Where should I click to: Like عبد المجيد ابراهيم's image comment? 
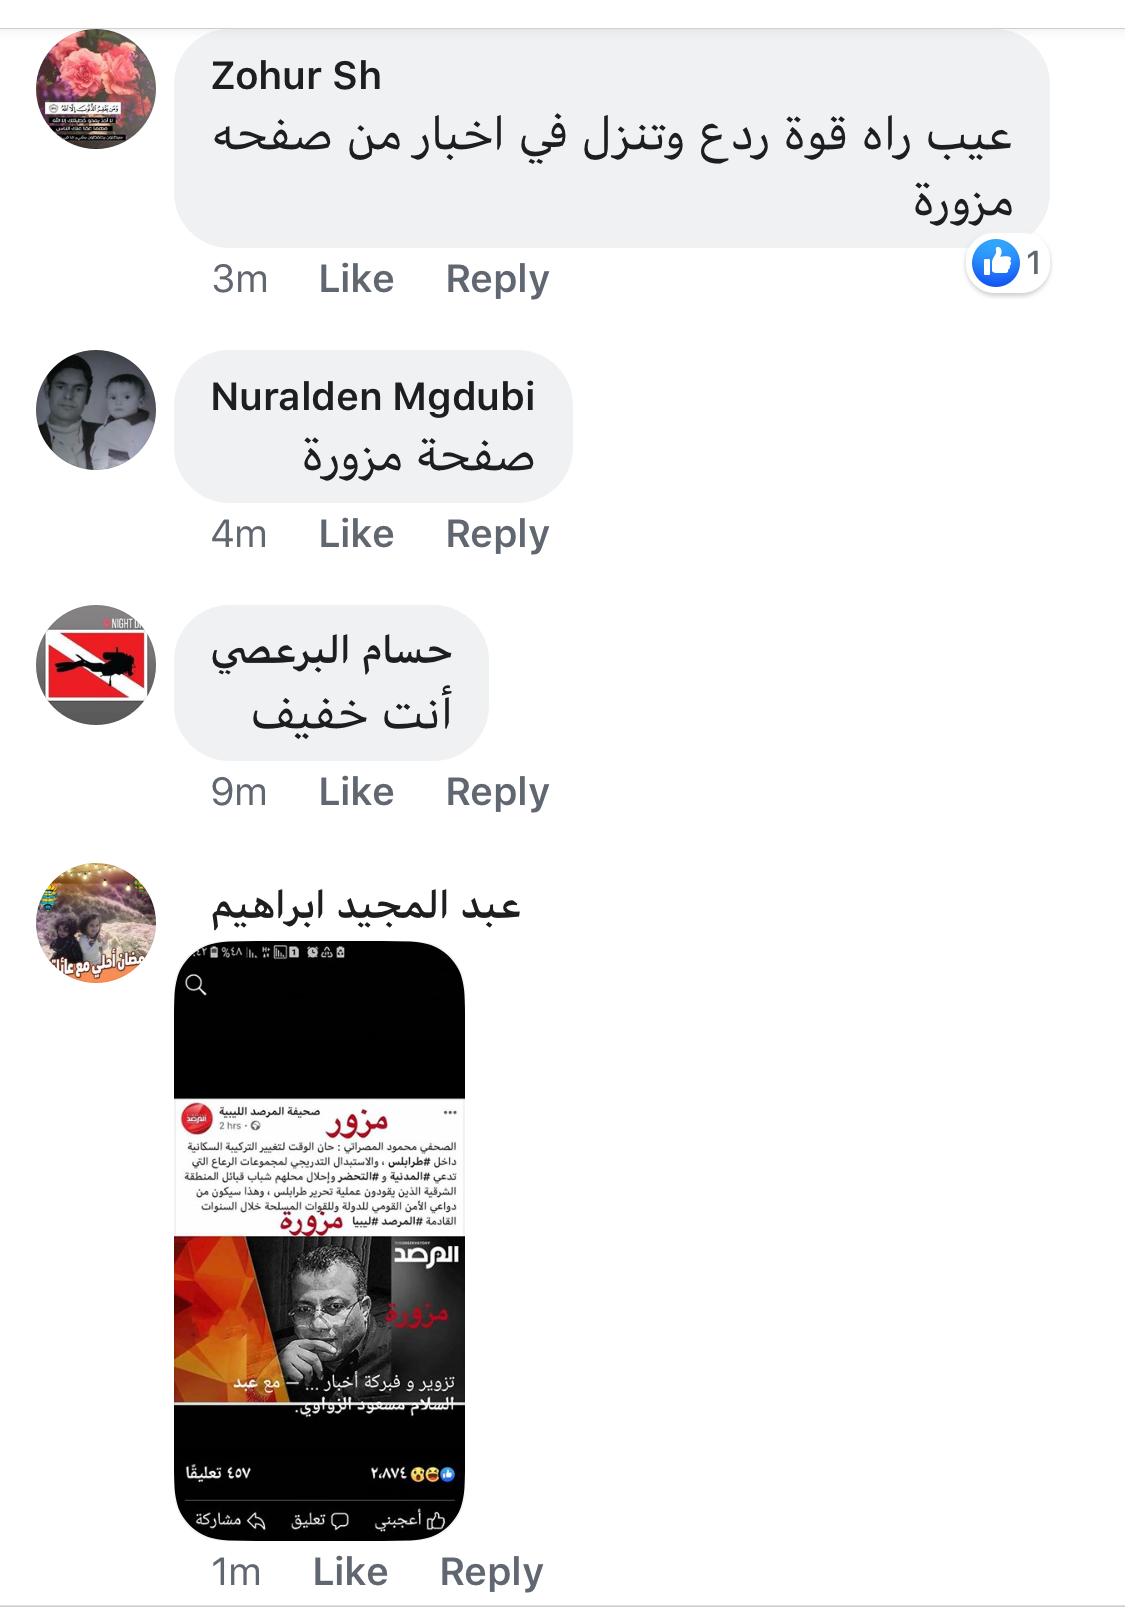pos(350,1572)
